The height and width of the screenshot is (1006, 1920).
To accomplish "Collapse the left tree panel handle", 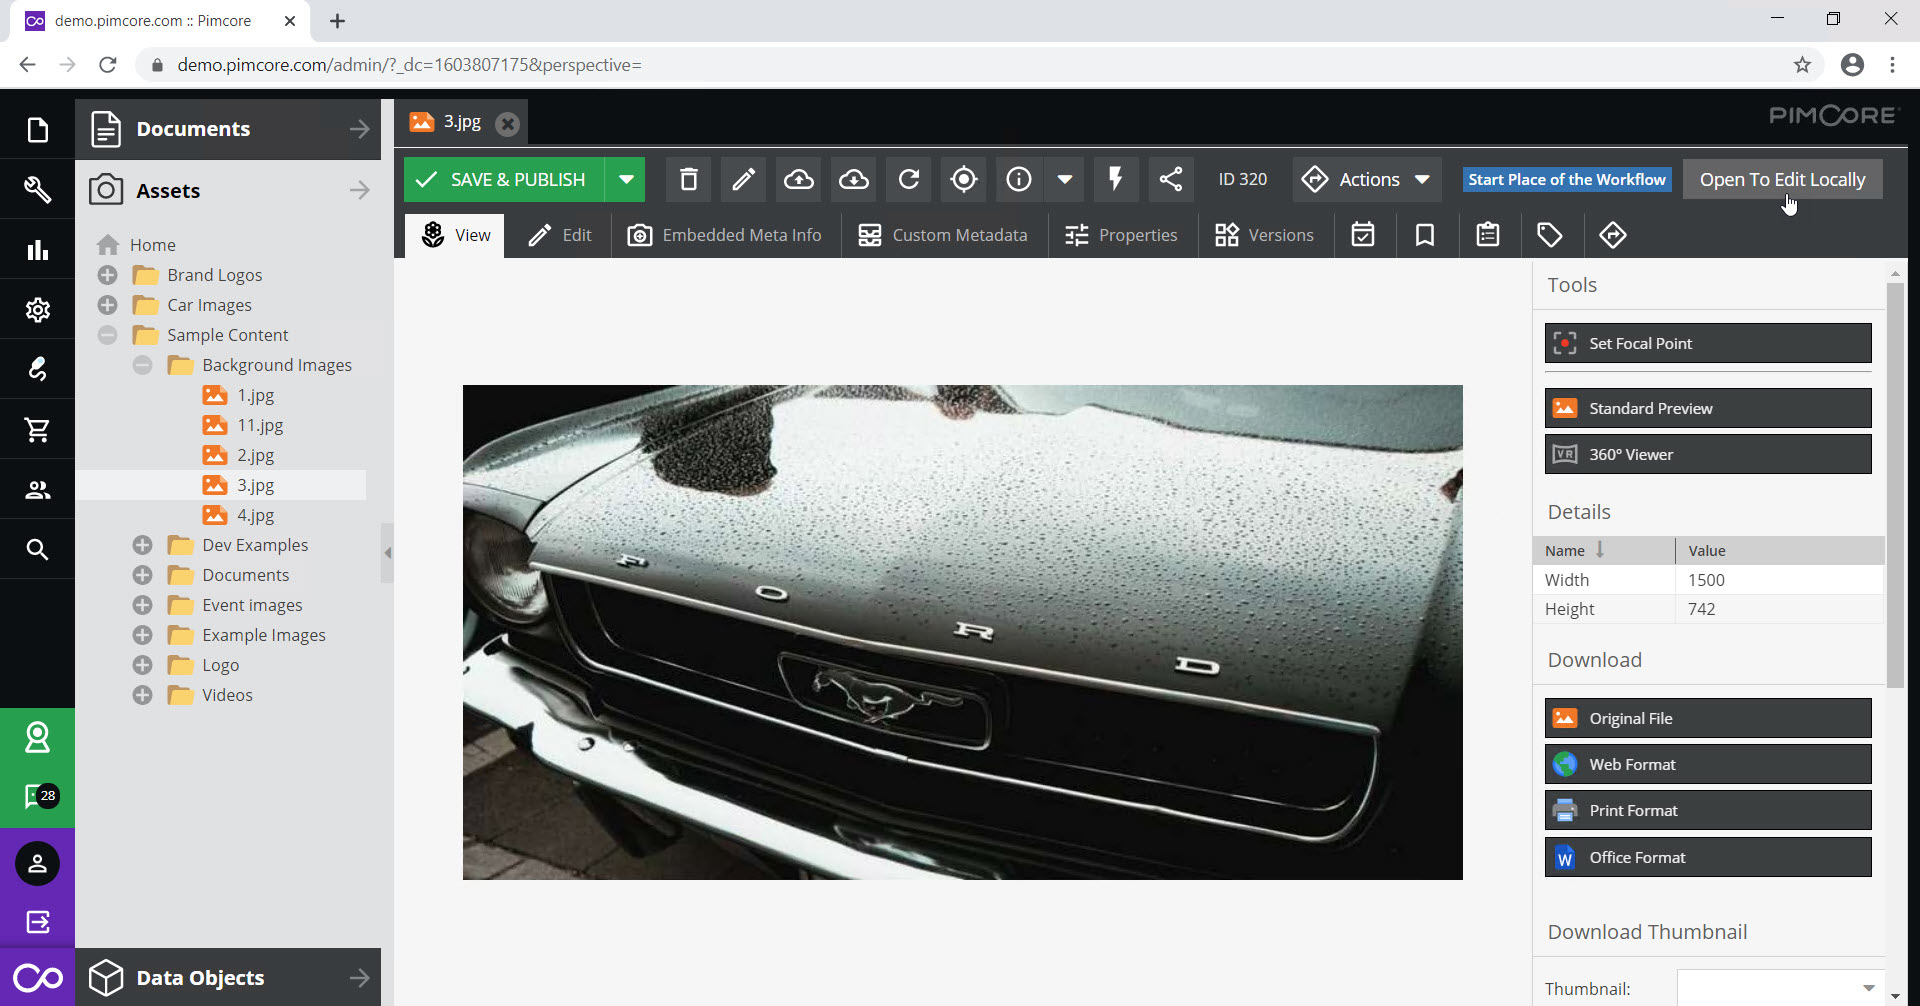I will [387, 552].
